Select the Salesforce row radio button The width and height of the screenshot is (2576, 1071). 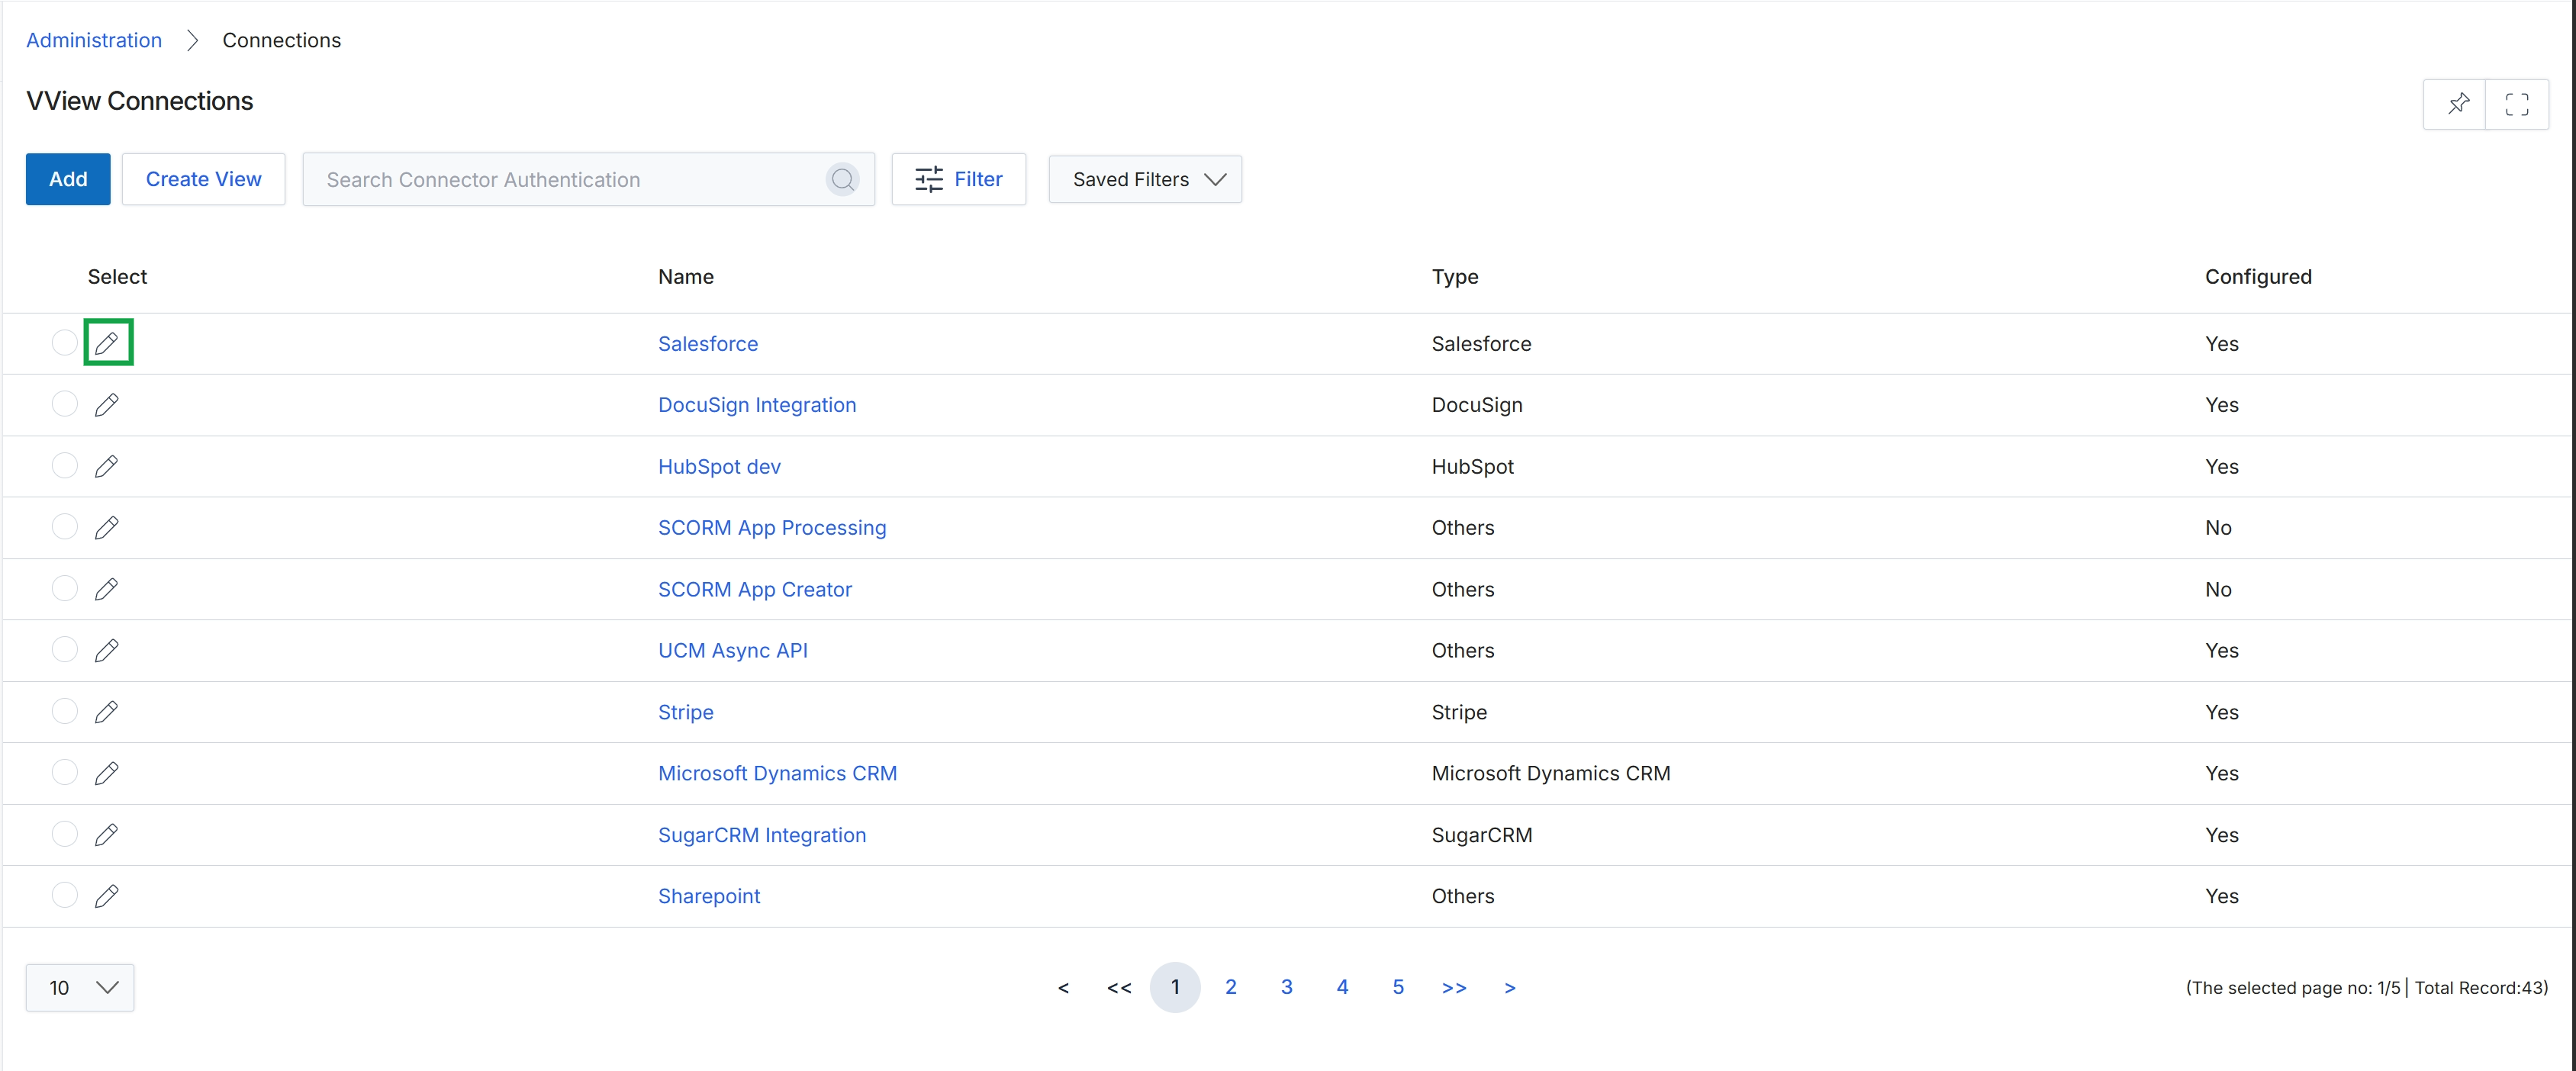coord(65,342)
